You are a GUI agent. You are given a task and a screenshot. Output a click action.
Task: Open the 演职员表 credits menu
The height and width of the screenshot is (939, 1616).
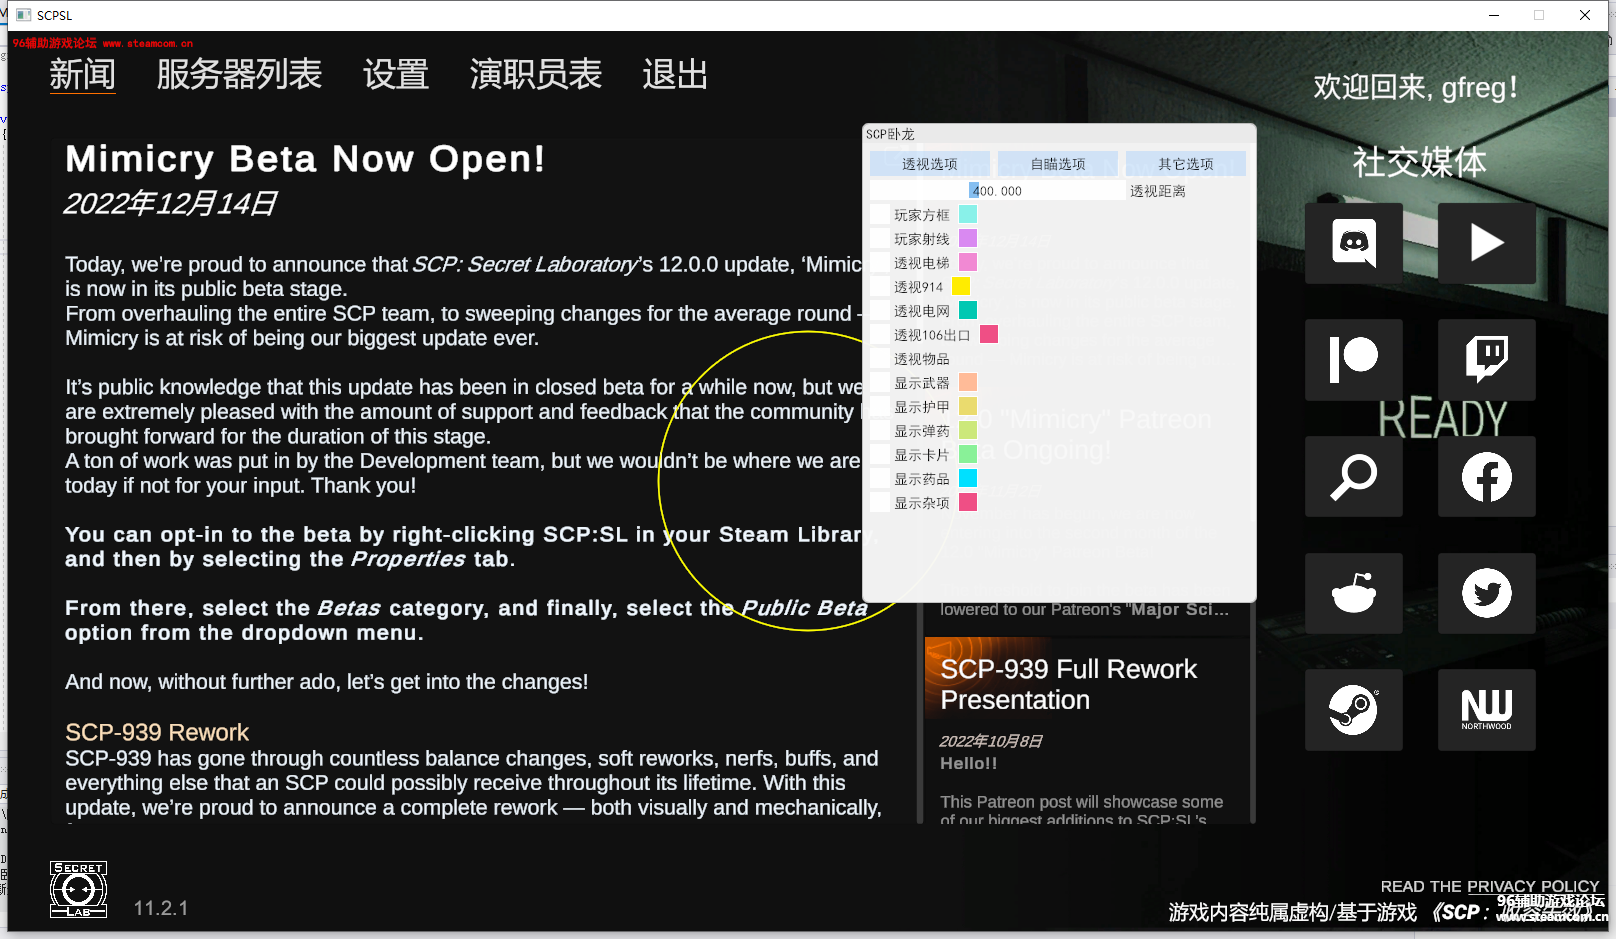536,75
